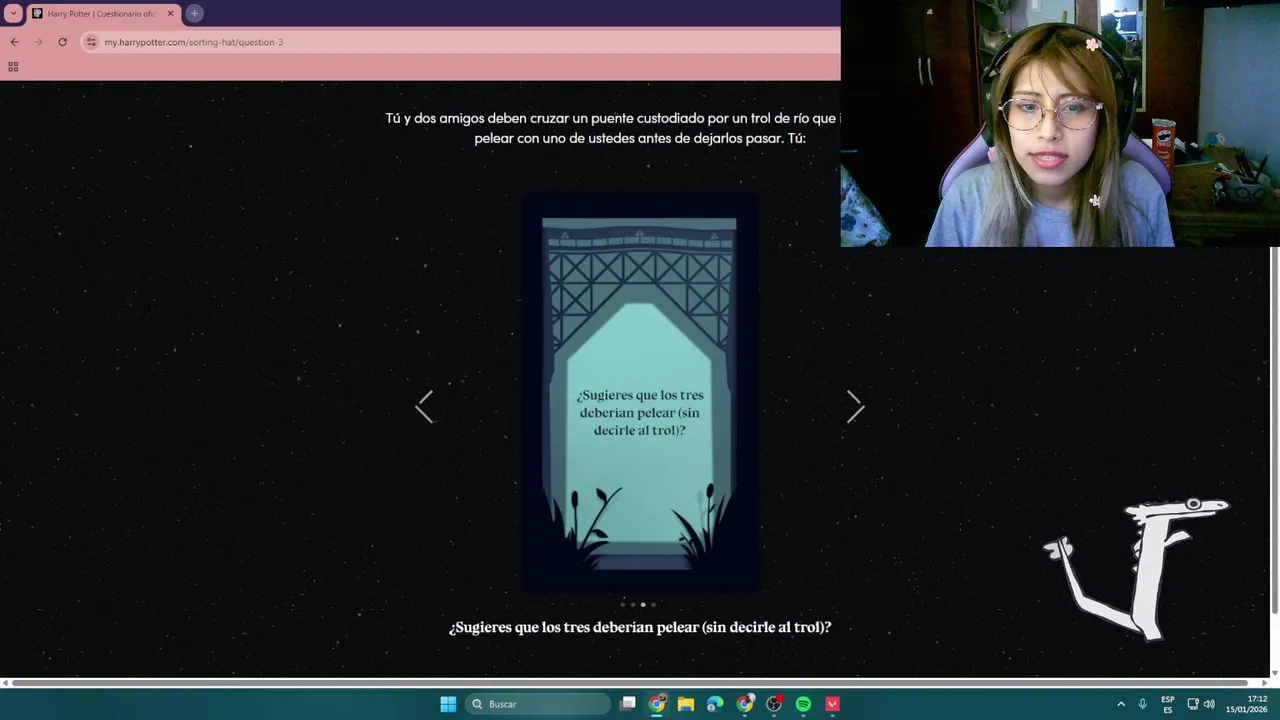Open a new browser tab
Viewport: 1280px width, 720px height.
pos(194,13)
